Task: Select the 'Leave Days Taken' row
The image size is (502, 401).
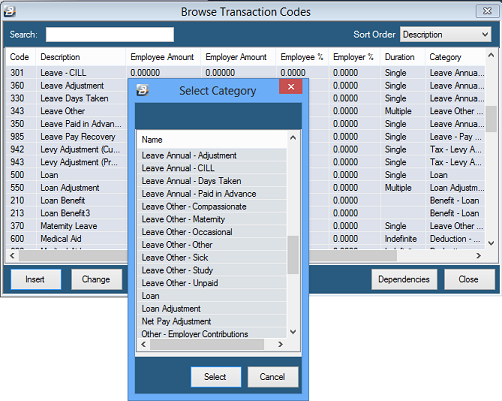Action: tap(67, 98)
